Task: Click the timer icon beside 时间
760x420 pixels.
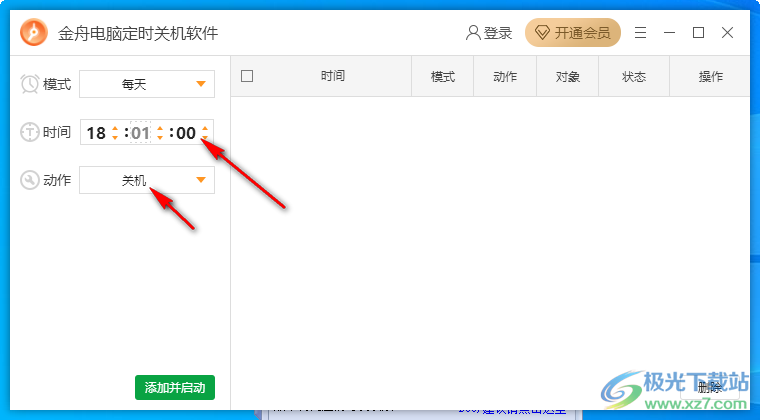Action: 30,132
